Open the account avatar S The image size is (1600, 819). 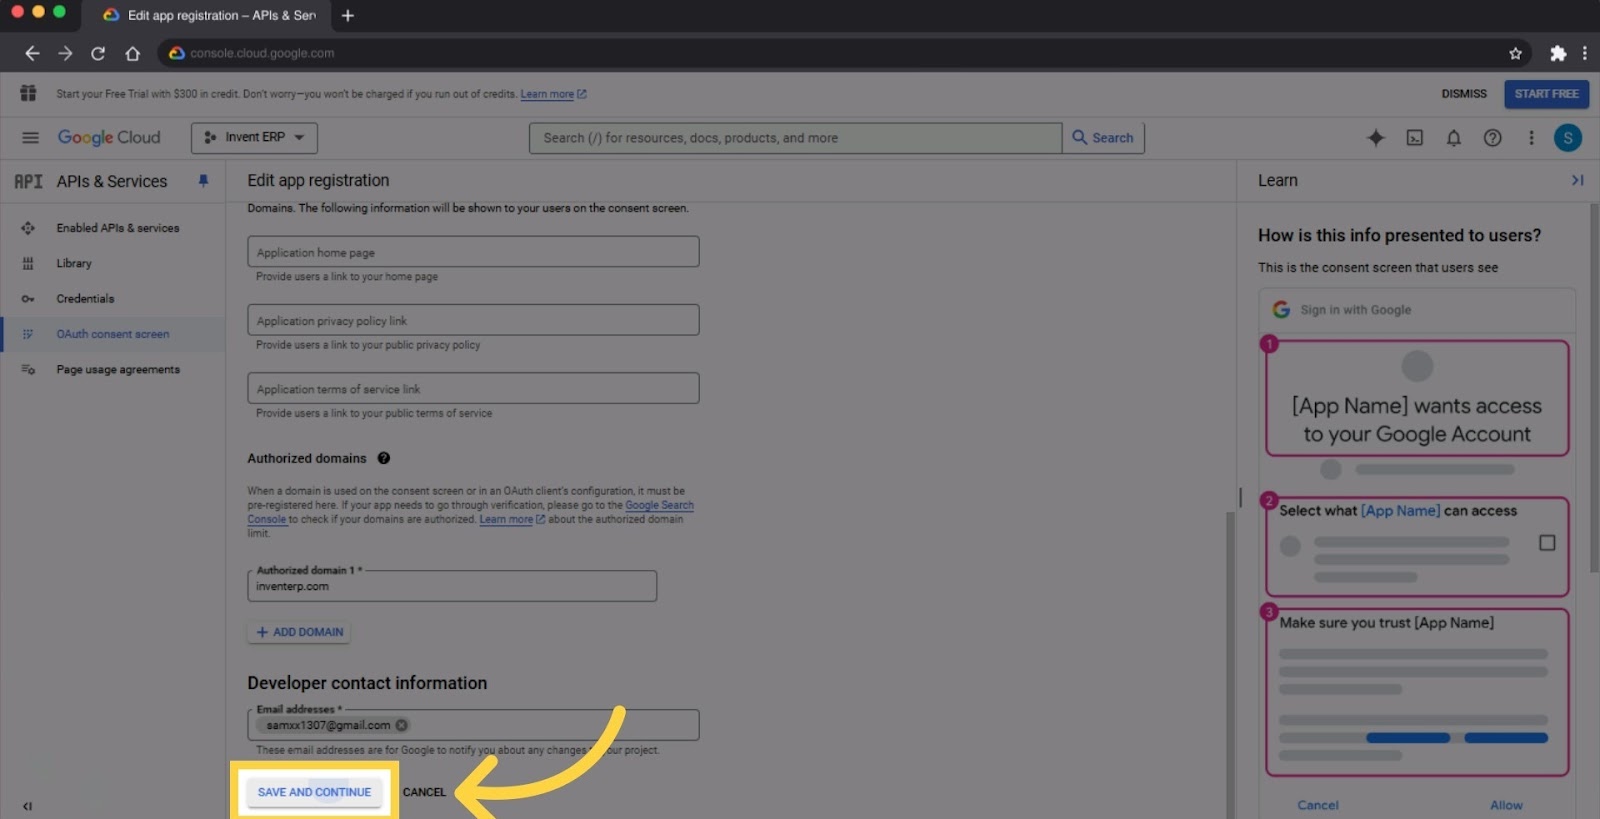click(1568, 138)
